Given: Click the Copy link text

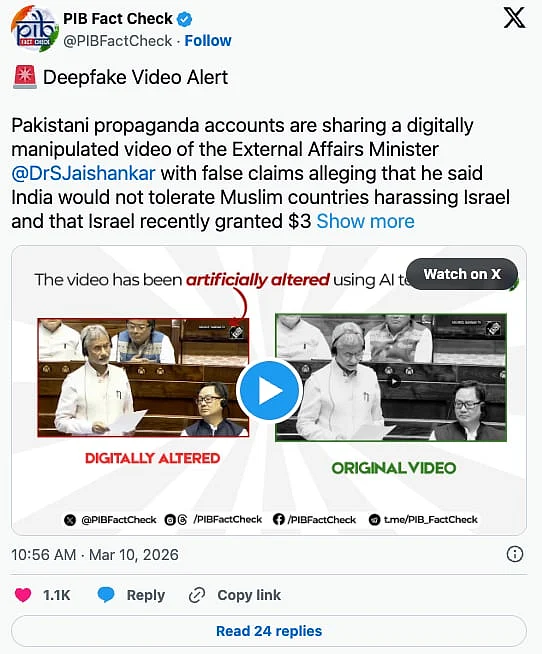Looking at the screenshot, I should pos(249,595).
